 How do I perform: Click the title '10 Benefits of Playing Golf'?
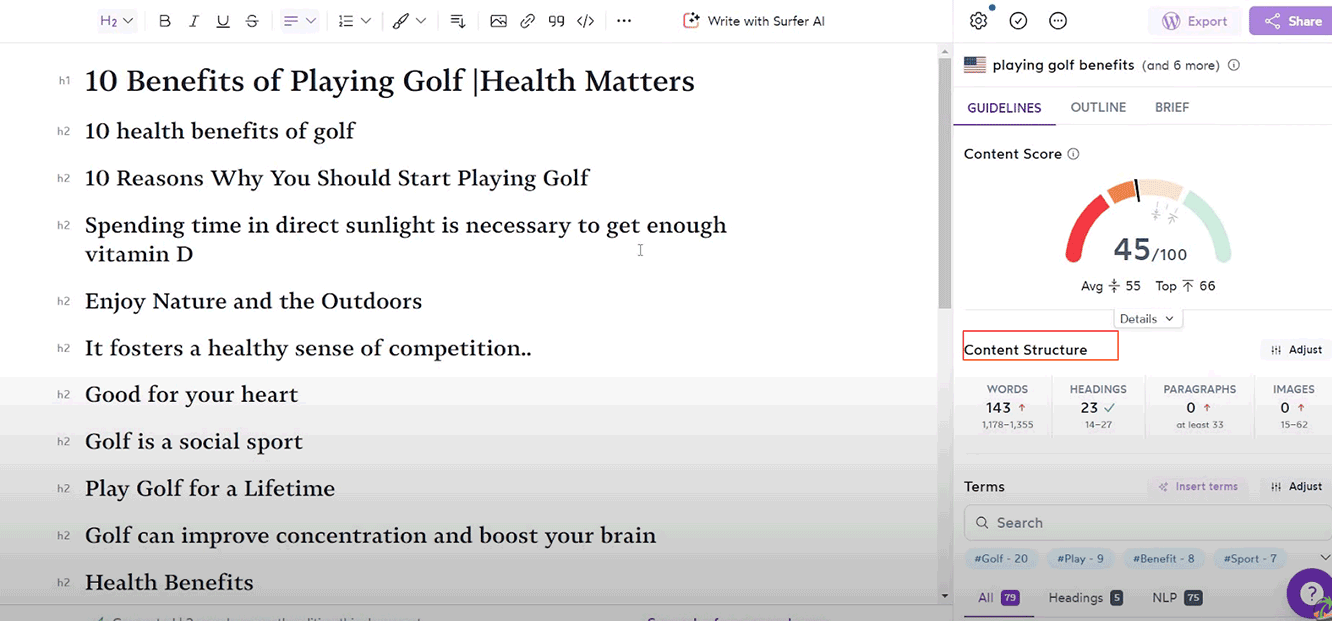pos(274,81)
